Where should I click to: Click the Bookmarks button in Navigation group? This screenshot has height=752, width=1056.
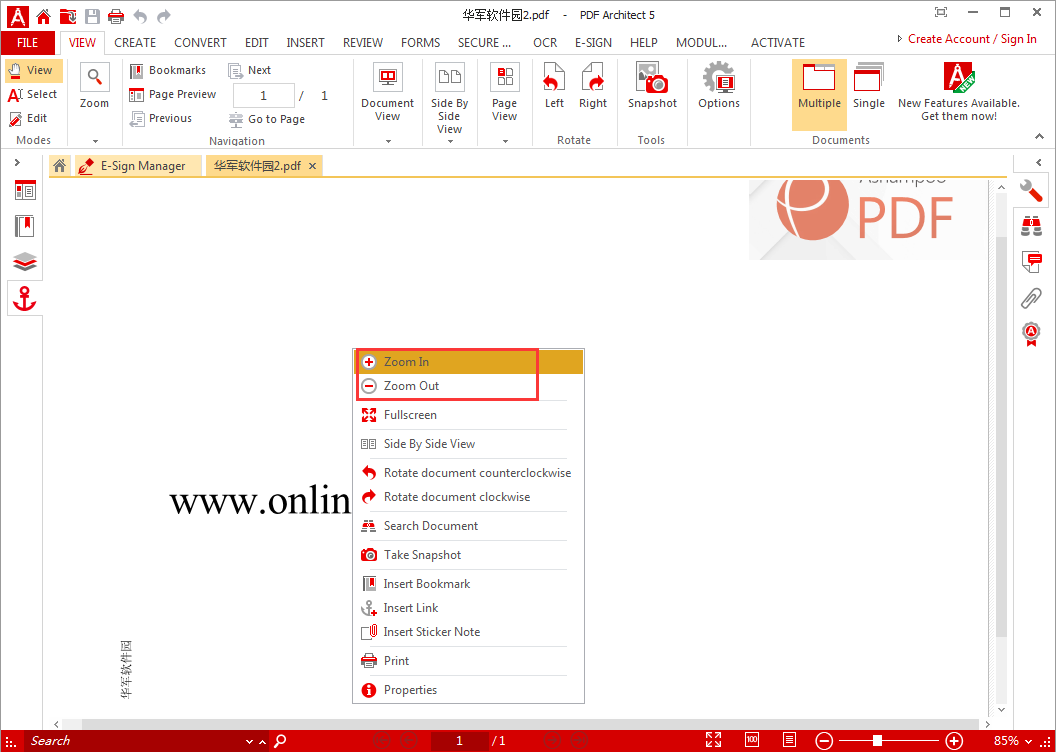(x=168, y=71)
